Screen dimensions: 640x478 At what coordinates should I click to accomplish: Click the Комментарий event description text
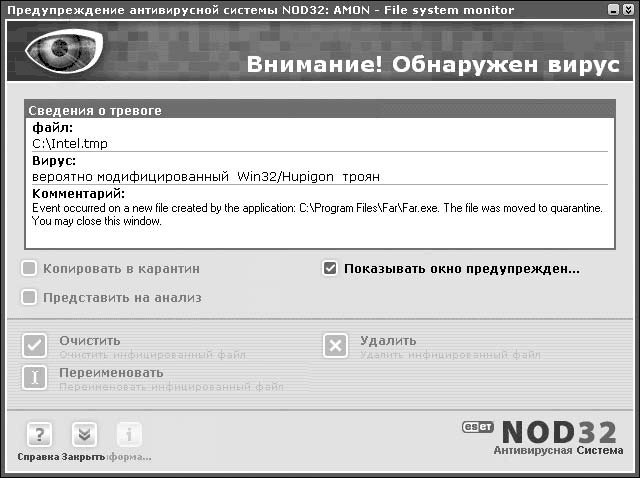[316, 214]
